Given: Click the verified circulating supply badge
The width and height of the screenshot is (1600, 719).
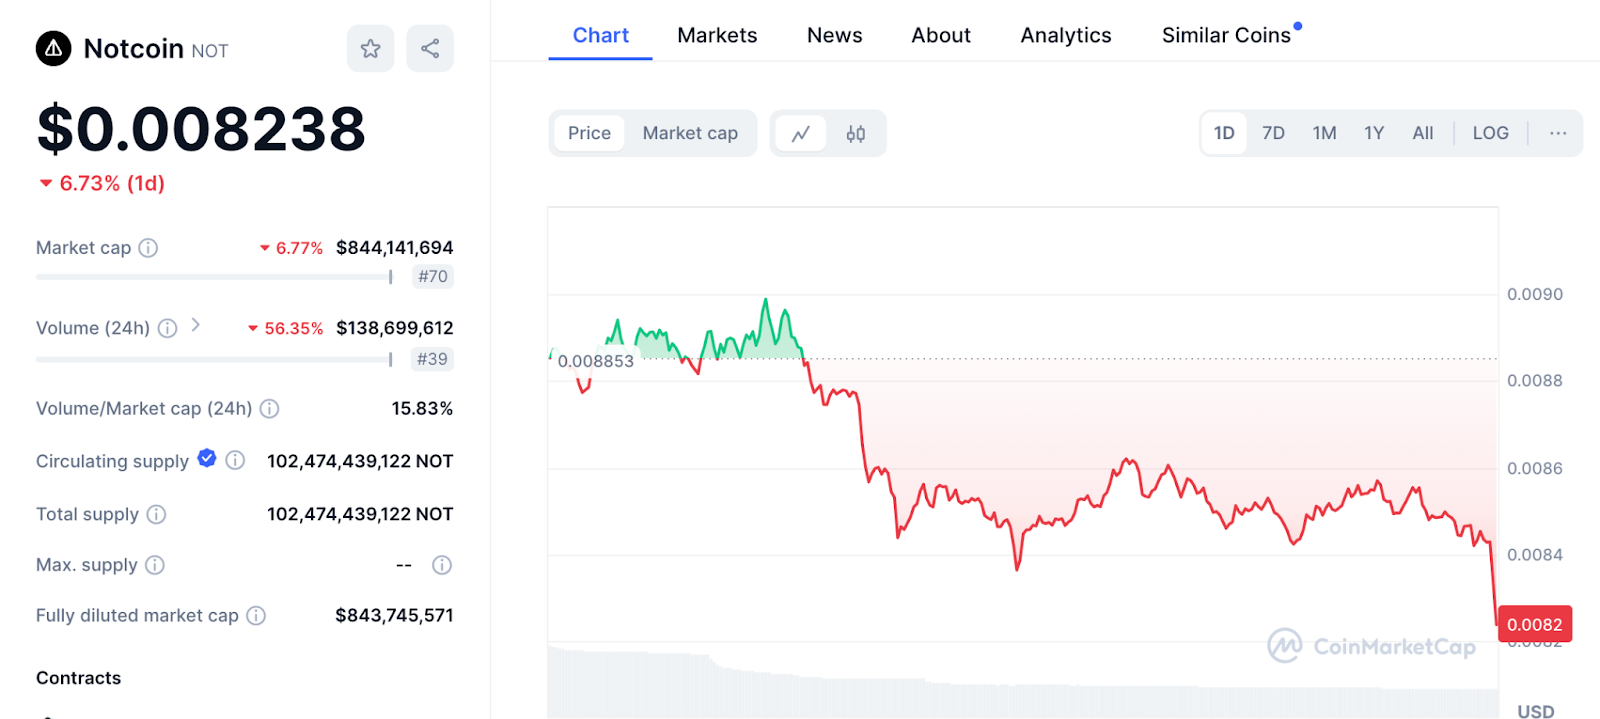Looking at the screenshot, I should [207, 458].
